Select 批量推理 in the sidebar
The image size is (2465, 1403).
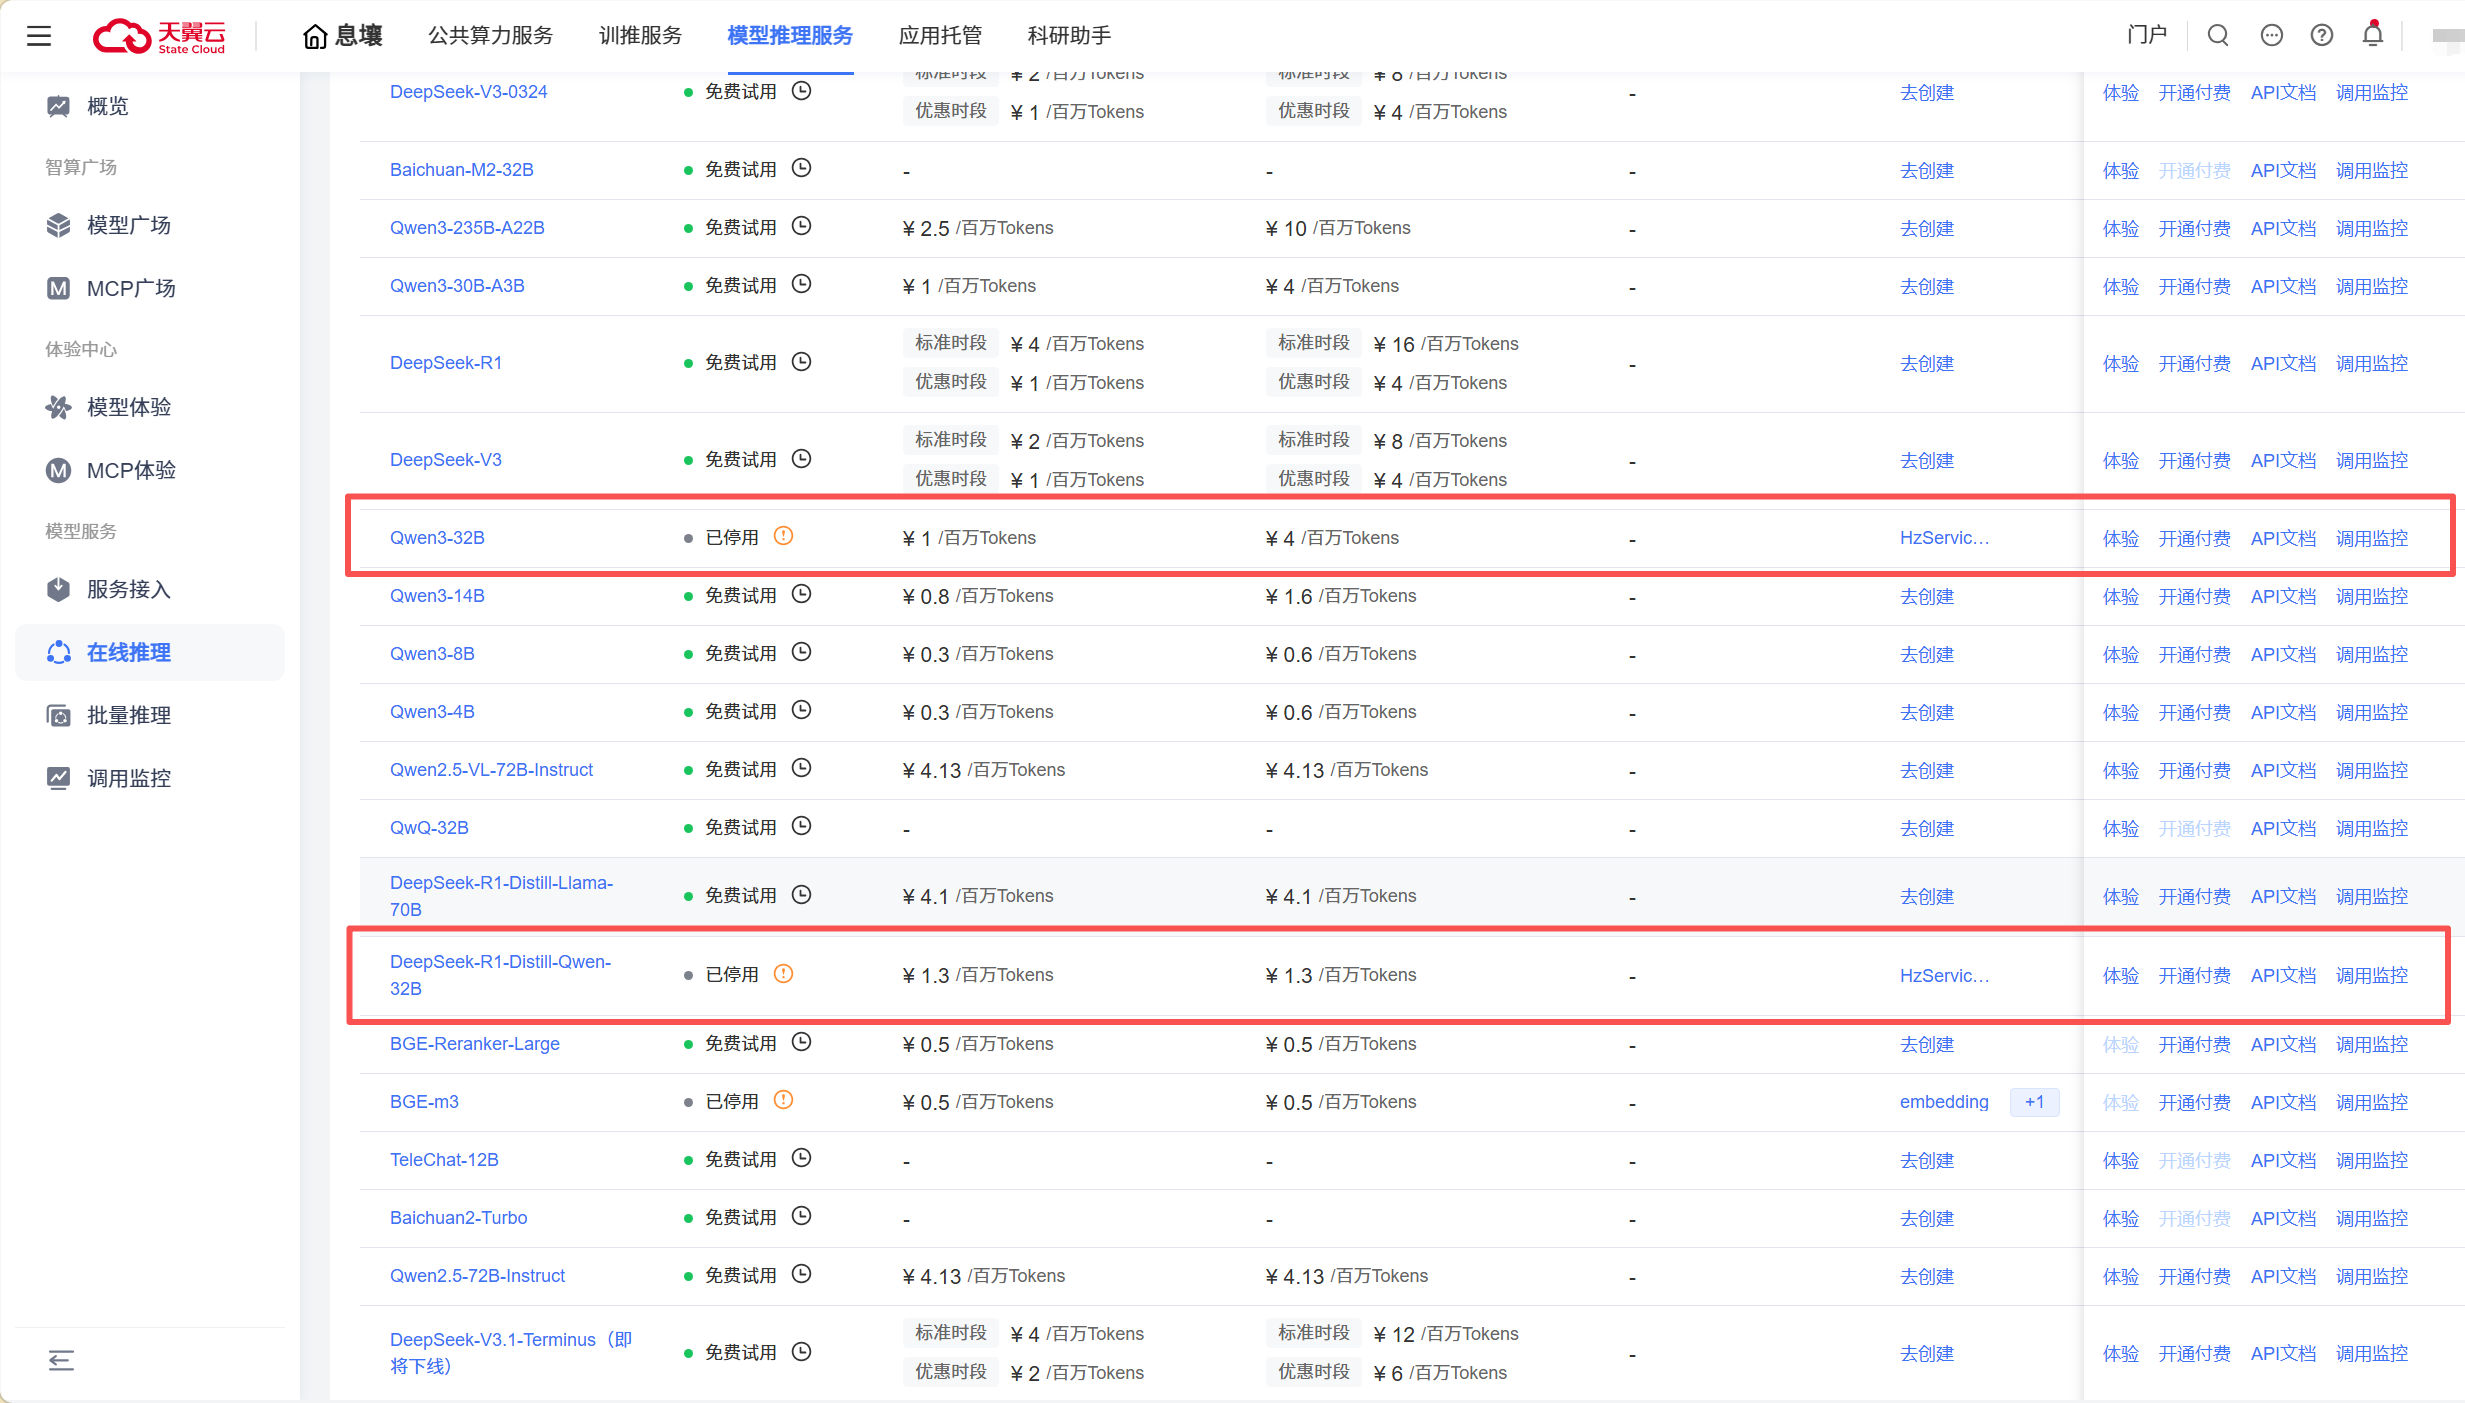[129, 715]
